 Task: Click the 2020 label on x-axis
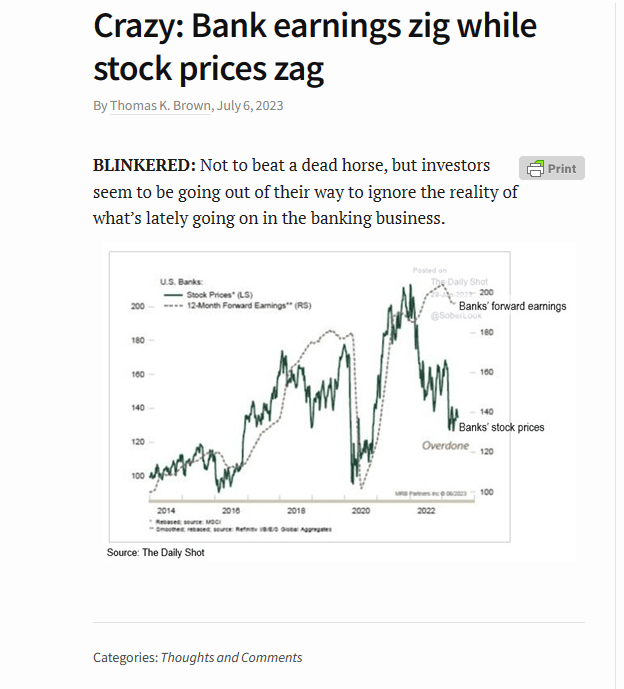pos(361,511)
